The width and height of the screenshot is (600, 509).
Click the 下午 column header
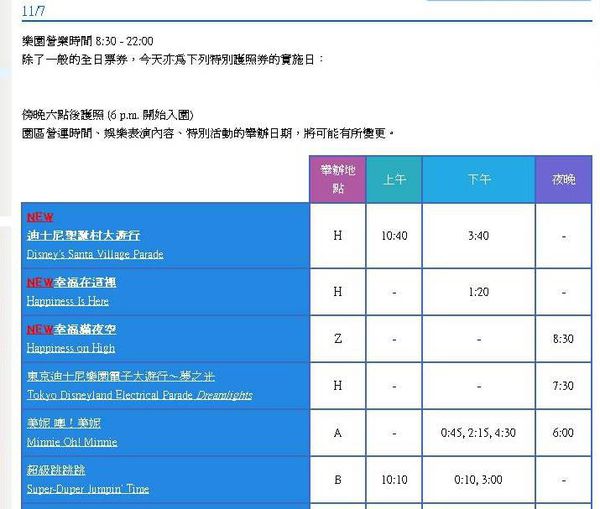[479, 179]
